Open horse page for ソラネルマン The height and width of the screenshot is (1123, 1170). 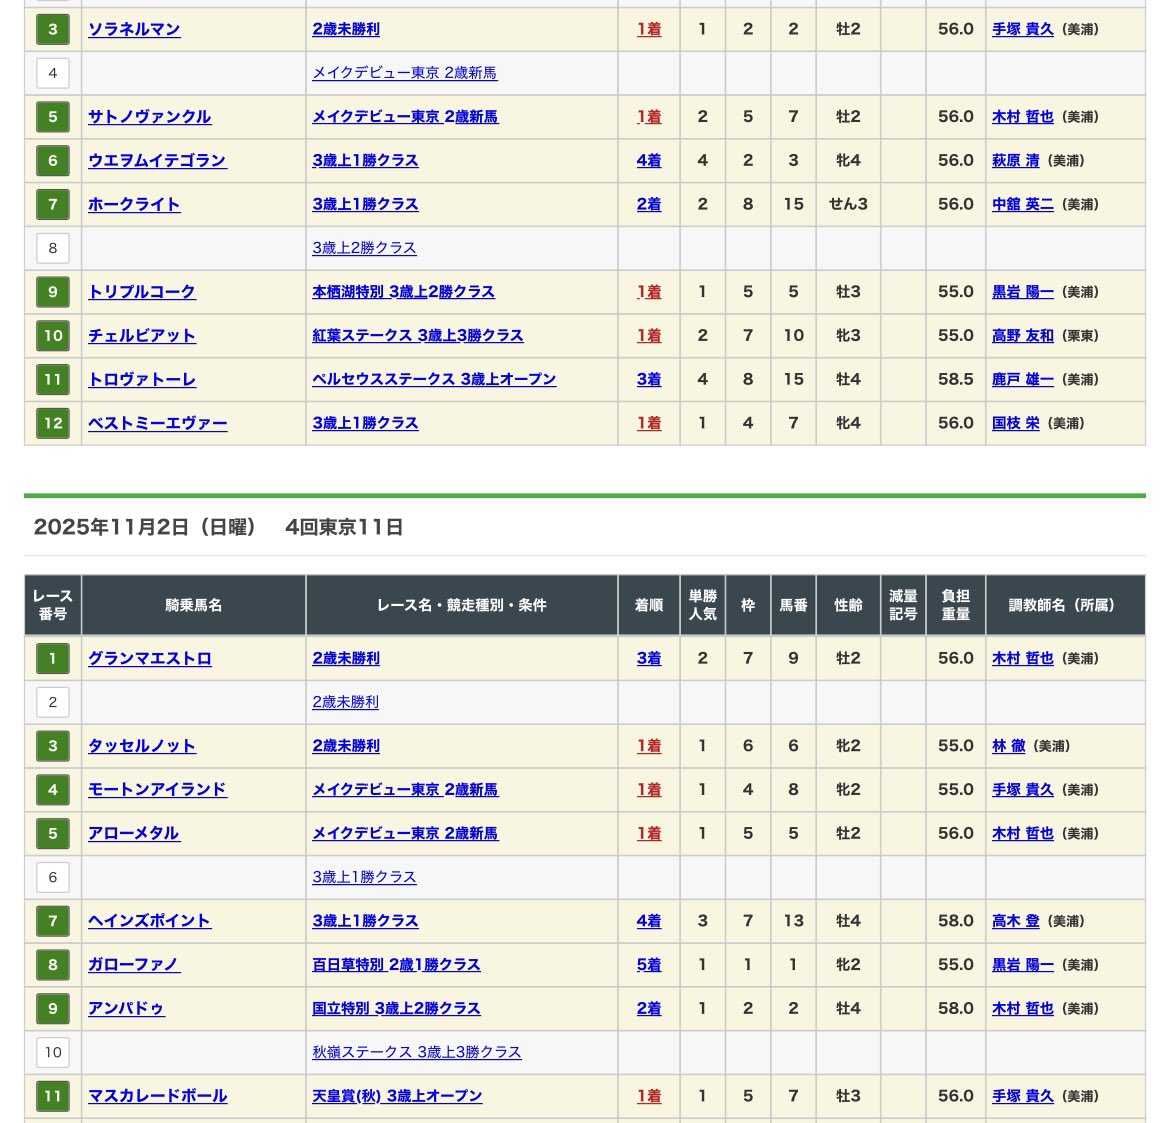[x=134, y=29]
